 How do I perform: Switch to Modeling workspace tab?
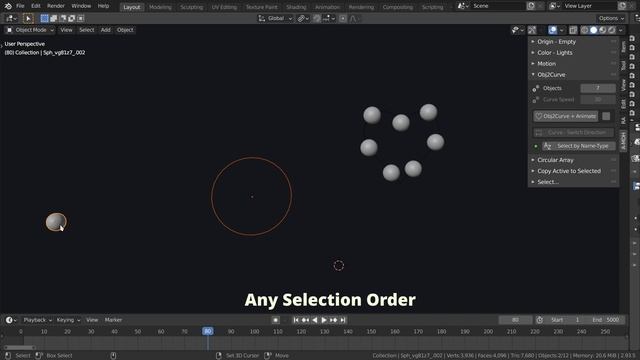(x=160, y=7)
